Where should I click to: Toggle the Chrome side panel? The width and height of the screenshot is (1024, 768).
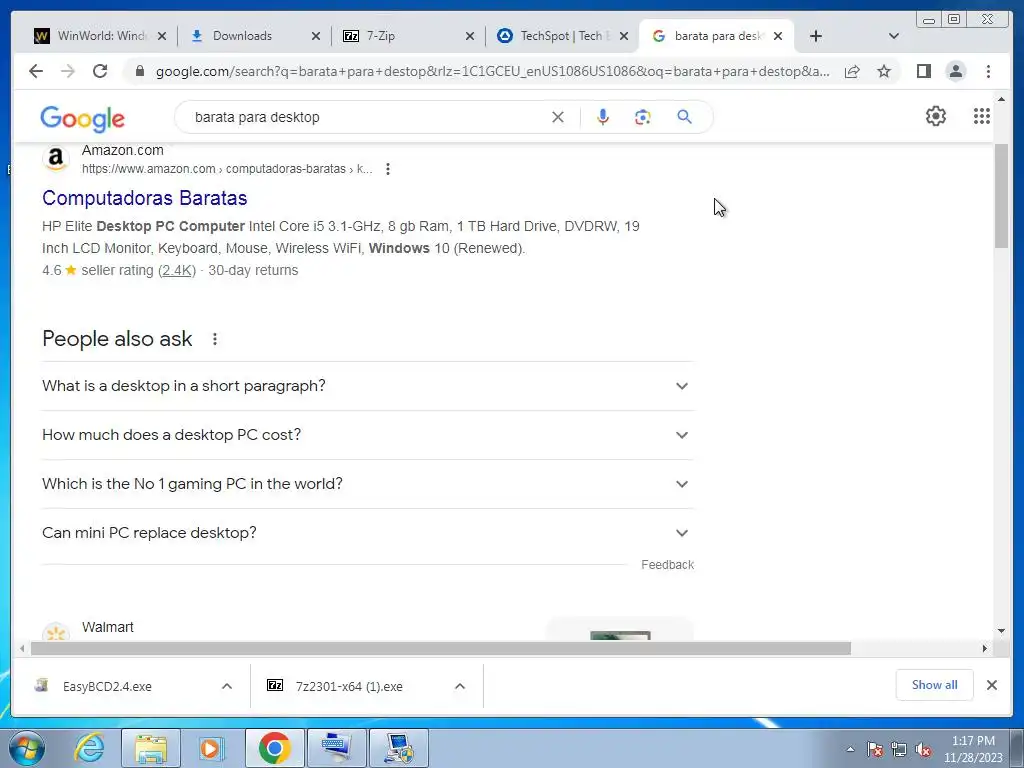click(x=923, y=71)
